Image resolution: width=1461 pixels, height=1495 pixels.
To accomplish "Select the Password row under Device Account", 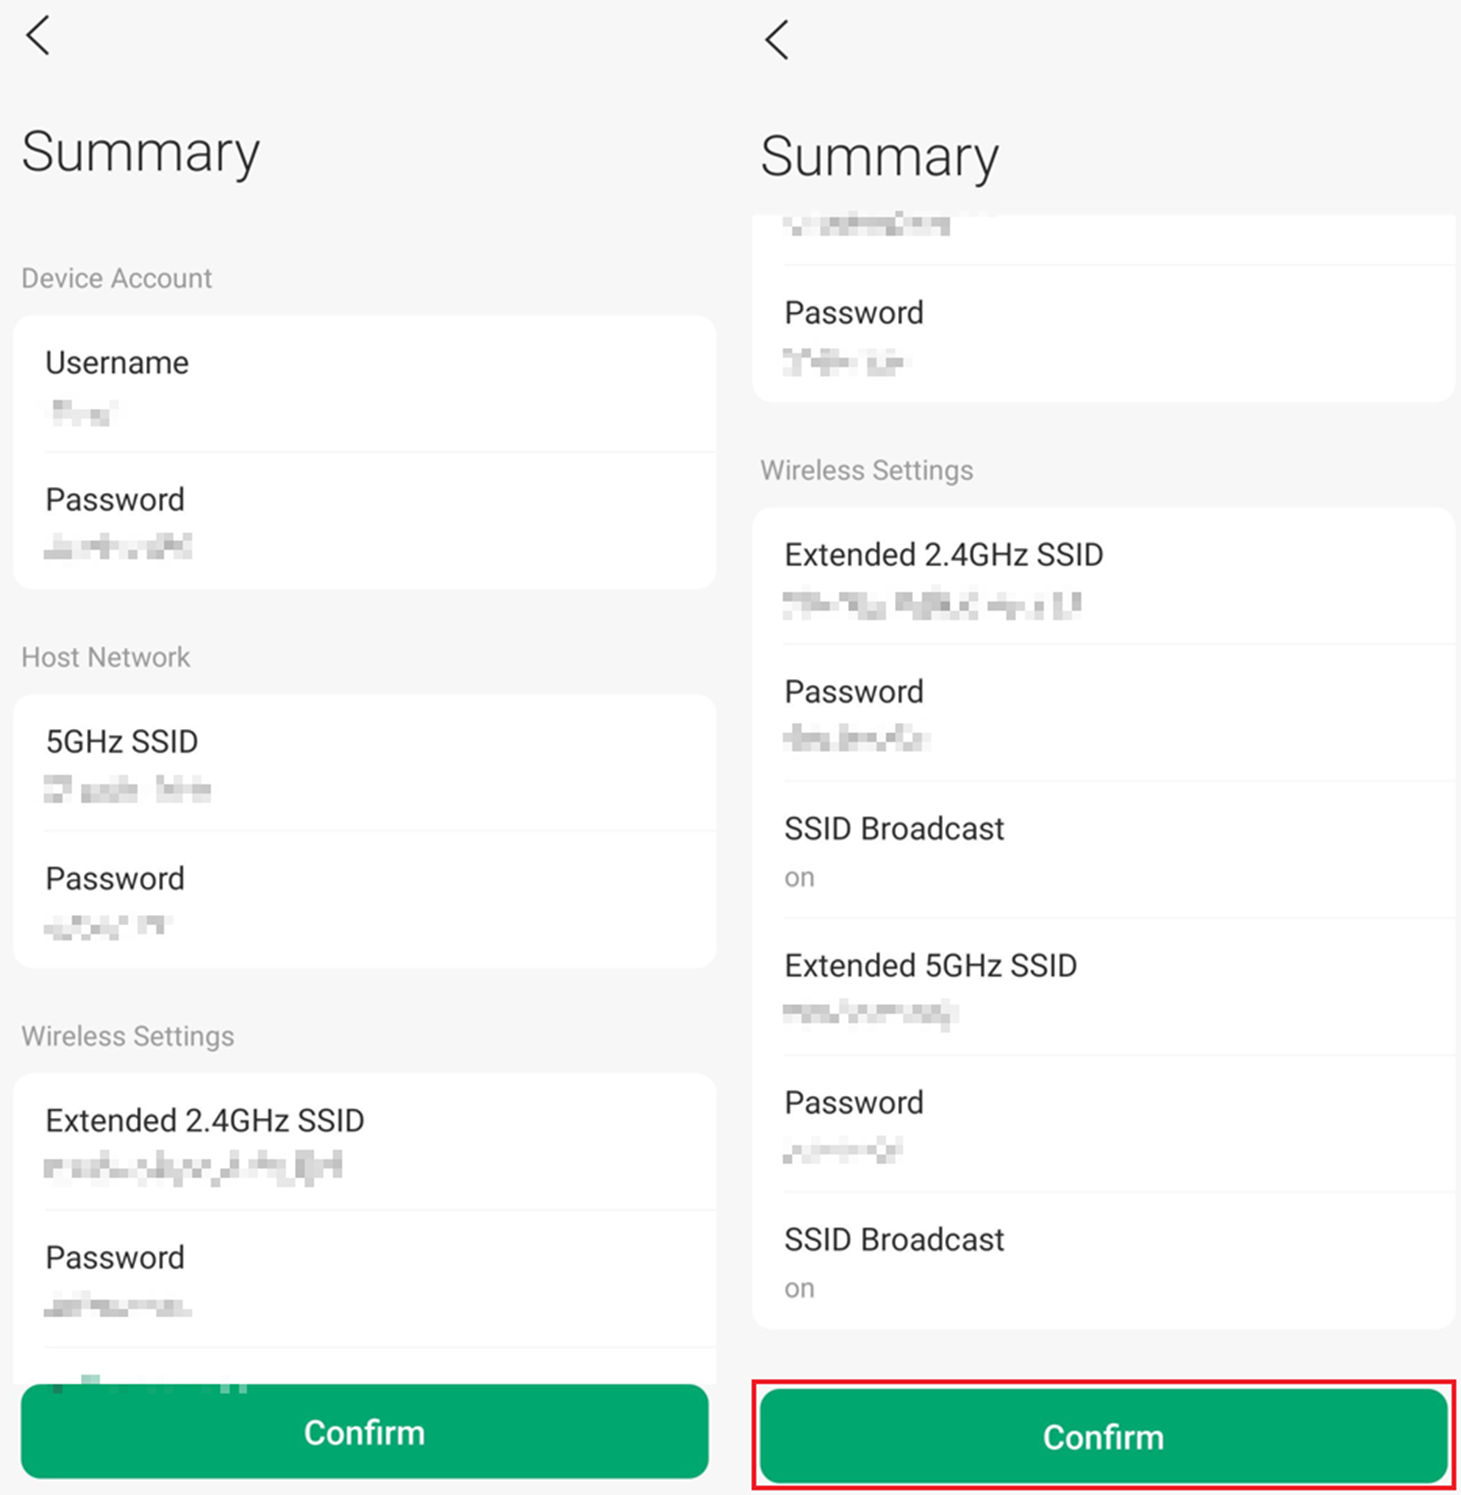I will pyautogui.click(x=364, y=521).
